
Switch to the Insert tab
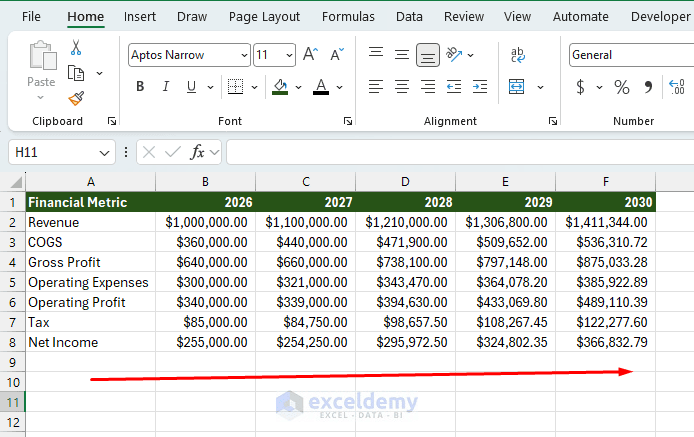pos(140,17)
